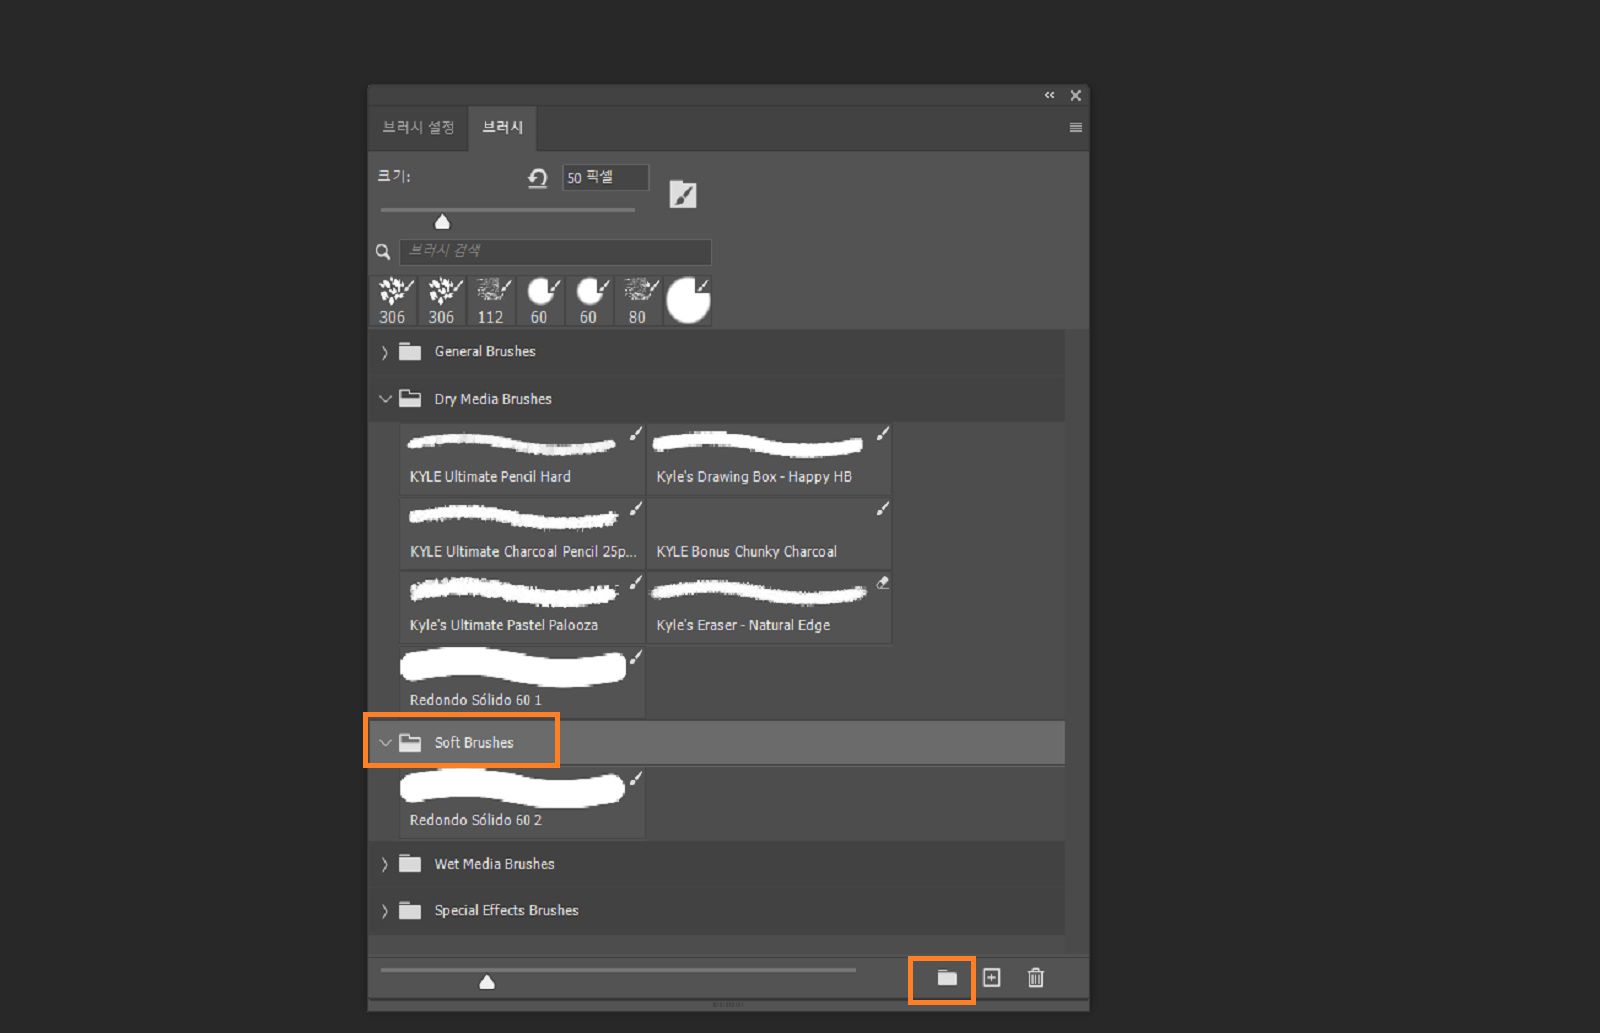Expand the General Brushes folder chevron
Image resolution: width=1600 pixels, height=1033 pixels.
point(385,352)
